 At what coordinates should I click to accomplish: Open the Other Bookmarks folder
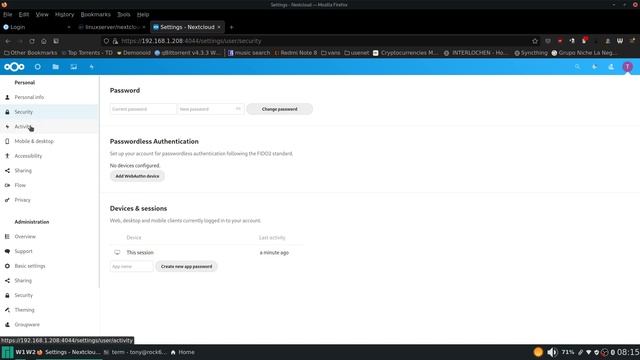[x=31, y=53]
